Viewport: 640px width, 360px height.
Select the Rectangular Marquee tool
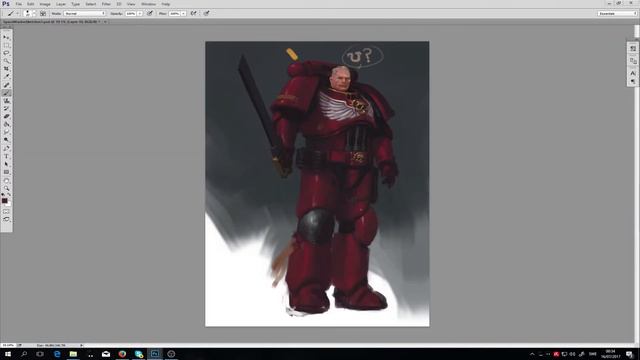pos(6,45)
